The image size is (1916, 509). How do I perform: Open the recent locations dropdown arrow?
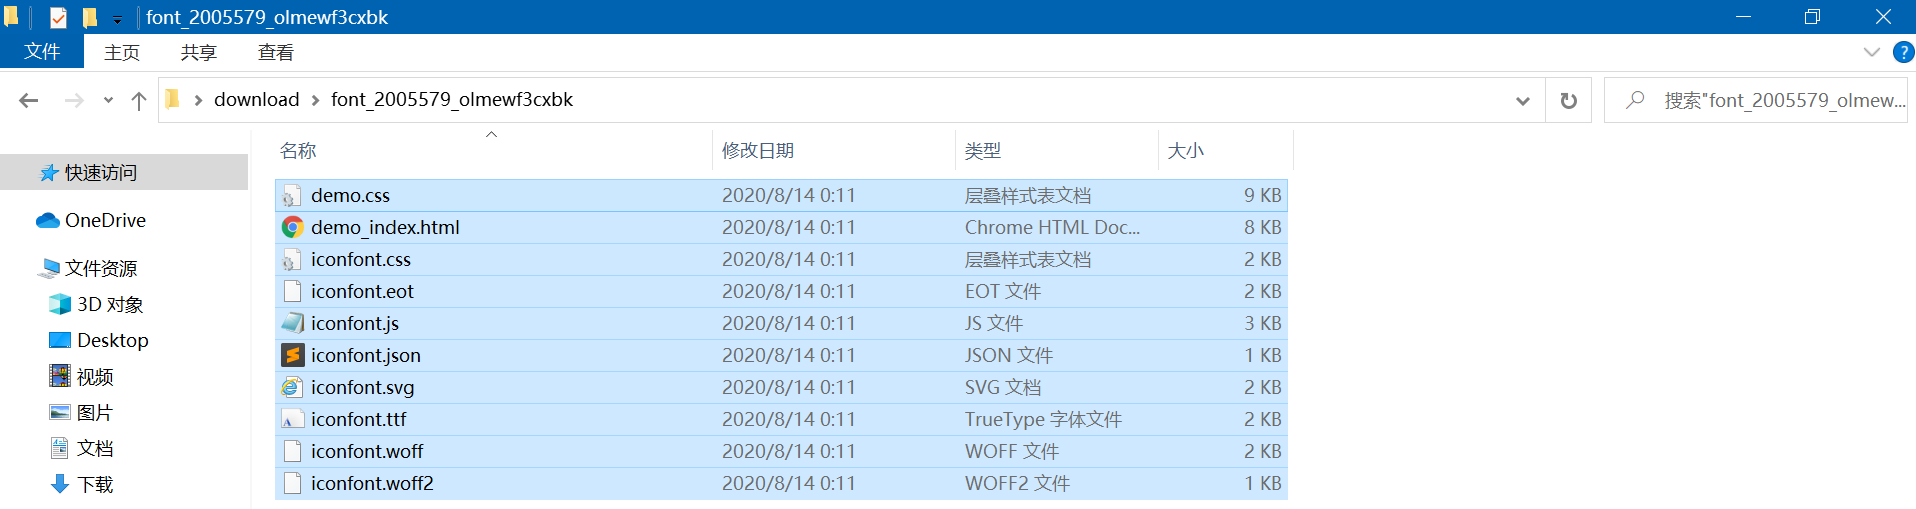pos(108,100)
